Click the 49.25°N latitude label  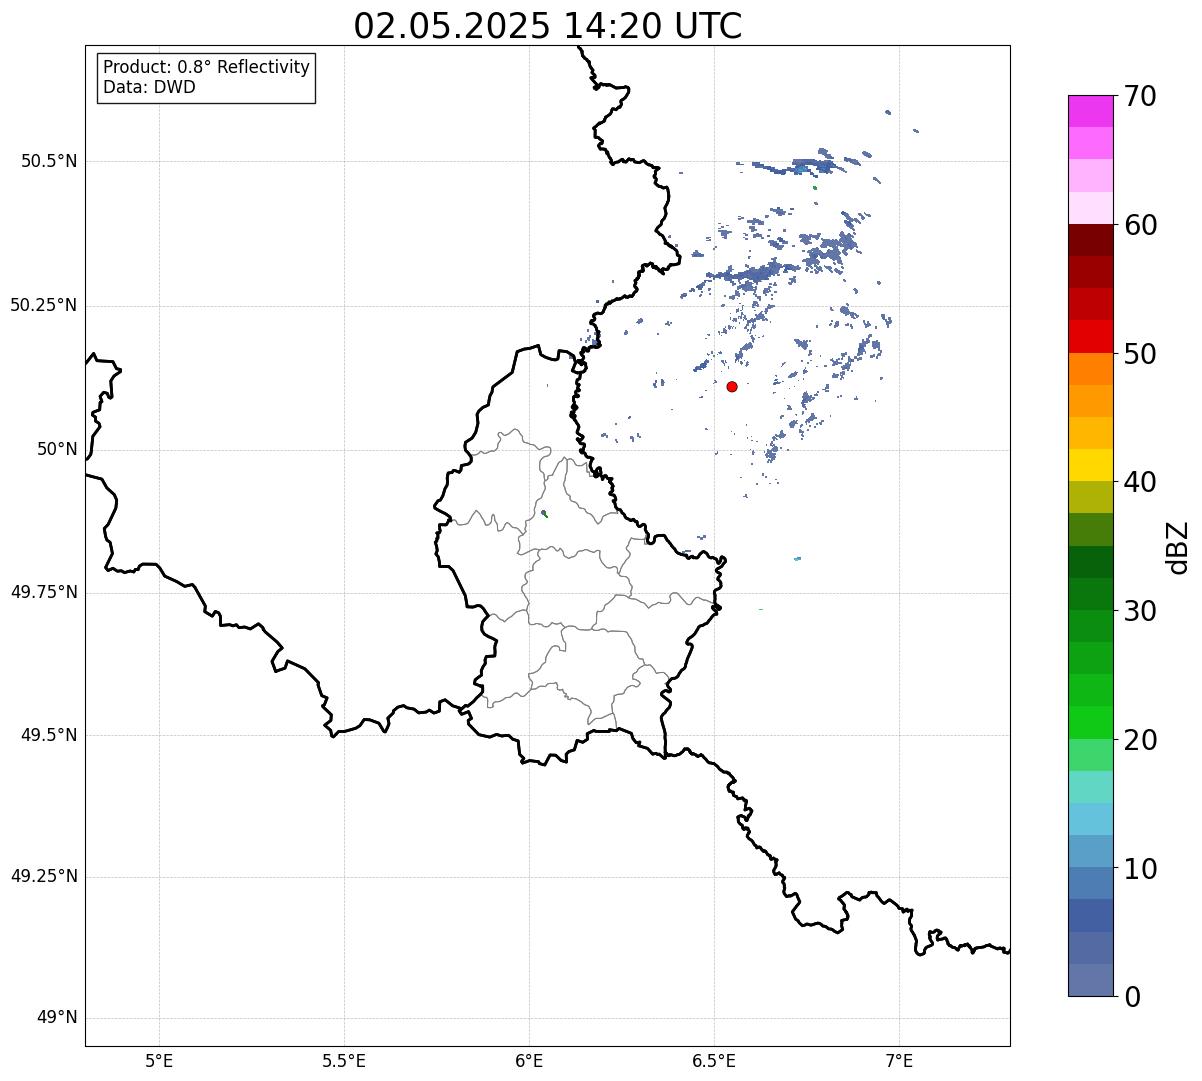(44, 877)
